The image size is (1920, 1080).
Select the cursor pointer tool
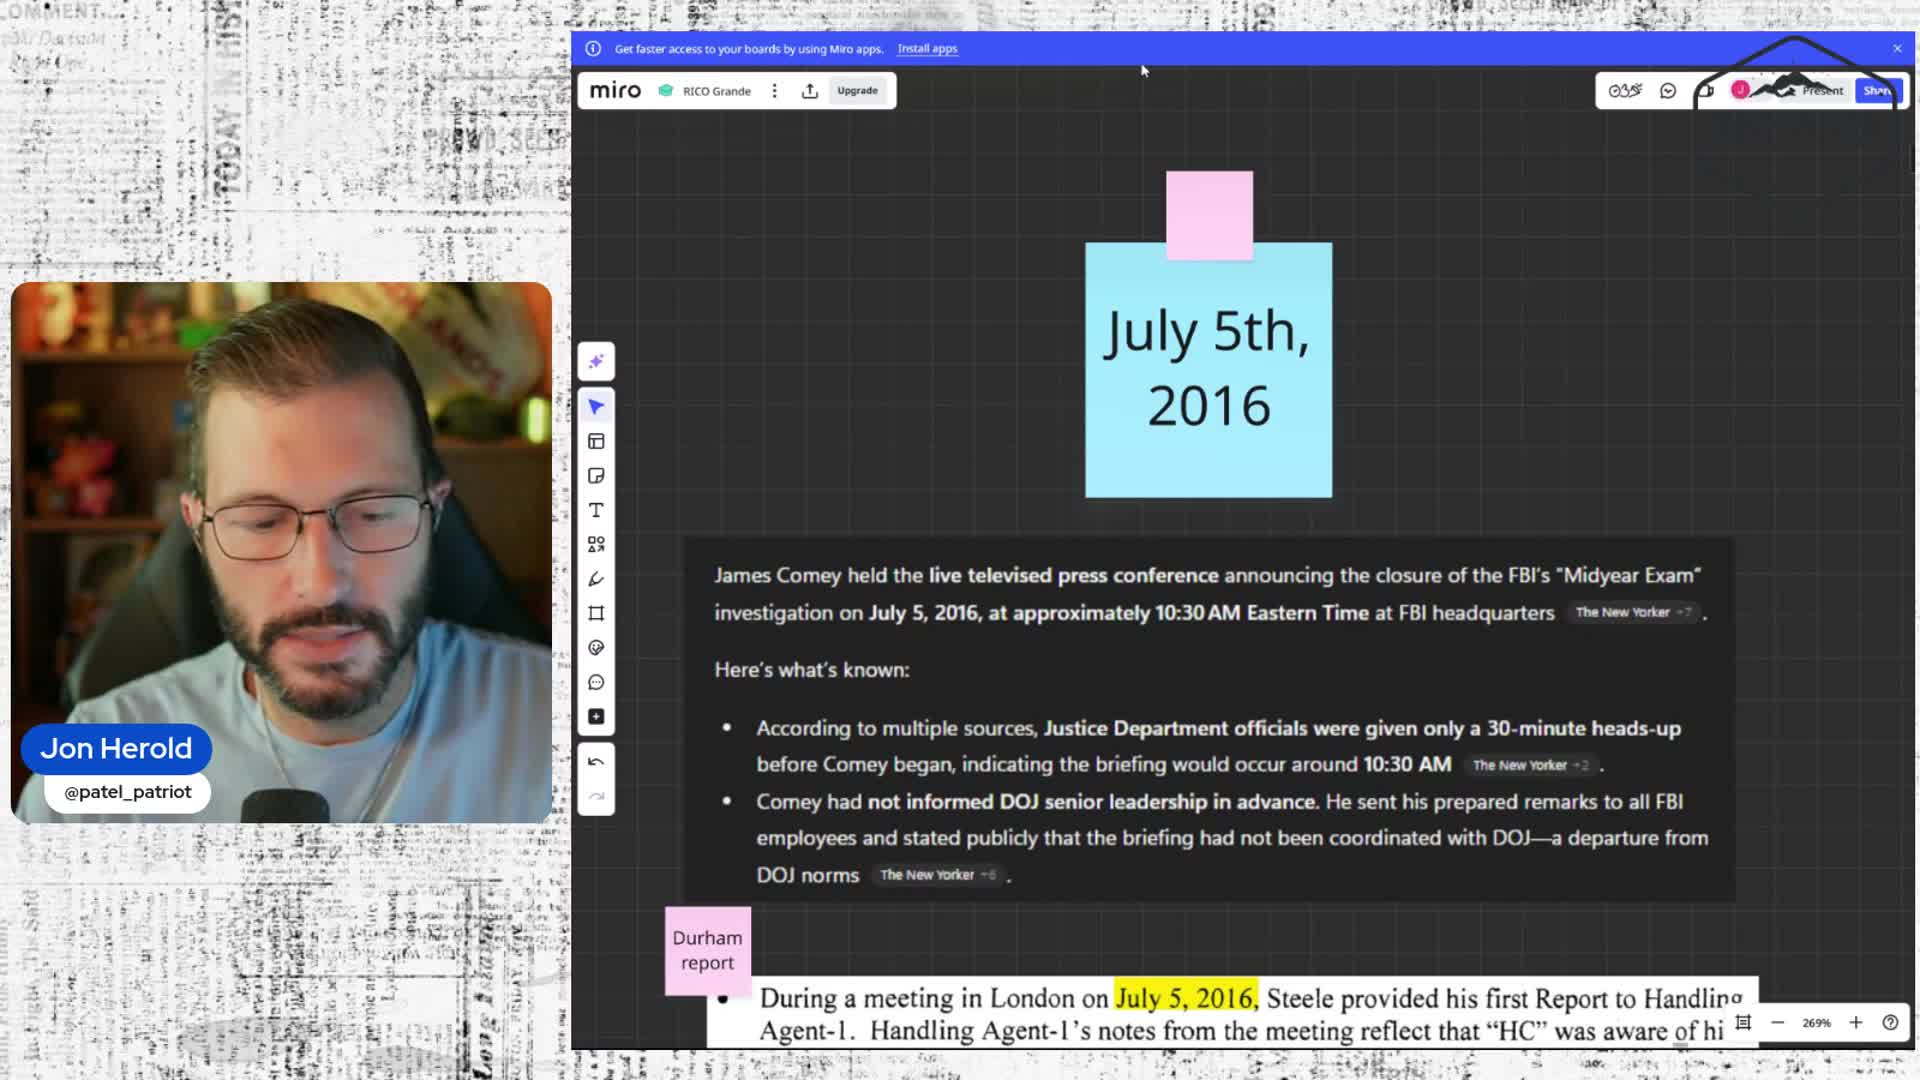tap(596, 407)
